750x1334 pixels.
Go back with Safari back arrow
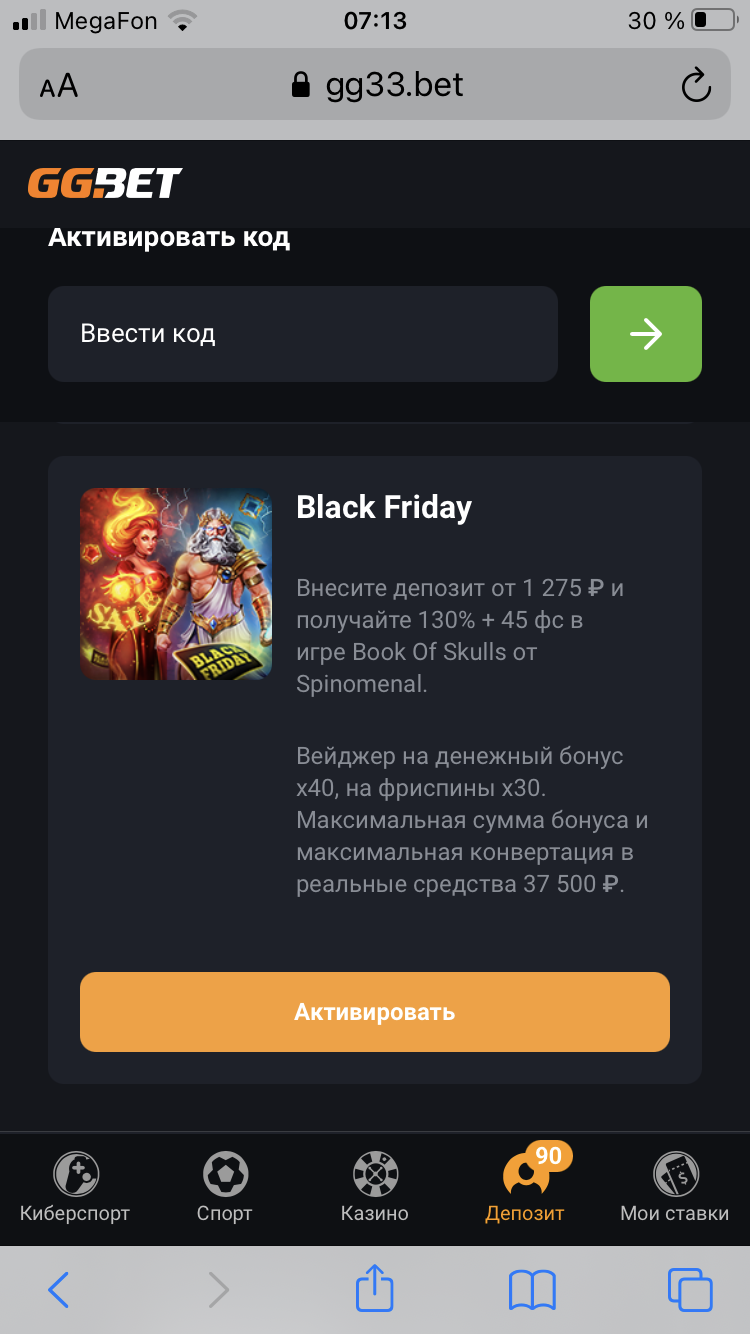coord(59,1290)
